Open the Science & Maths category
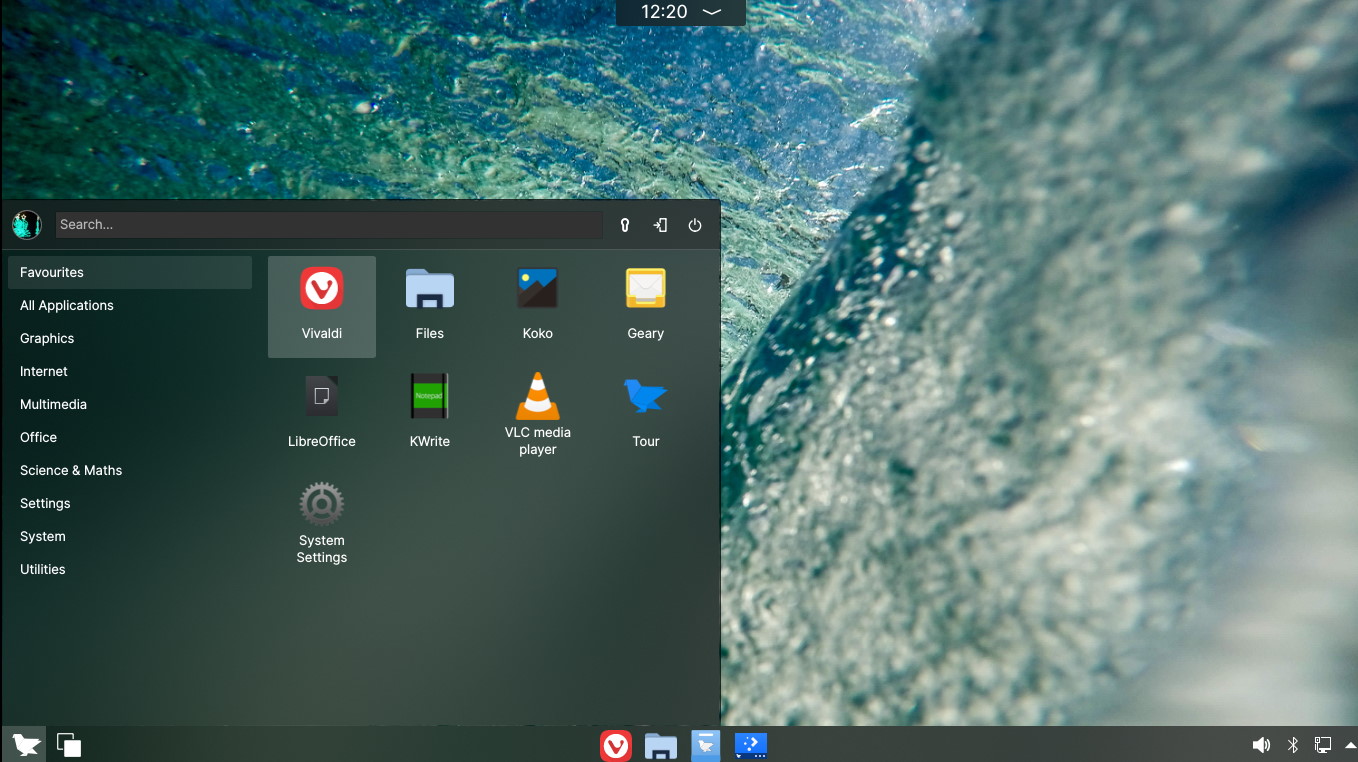Screen dimensions: 1358x762 [x=71, y=470]
